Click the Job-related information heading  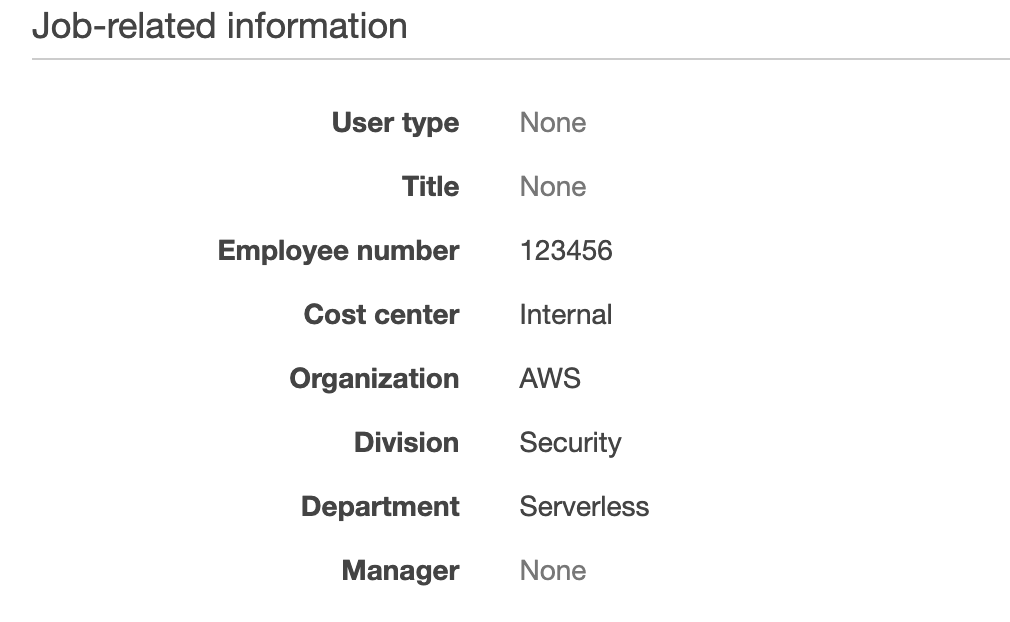220,27
